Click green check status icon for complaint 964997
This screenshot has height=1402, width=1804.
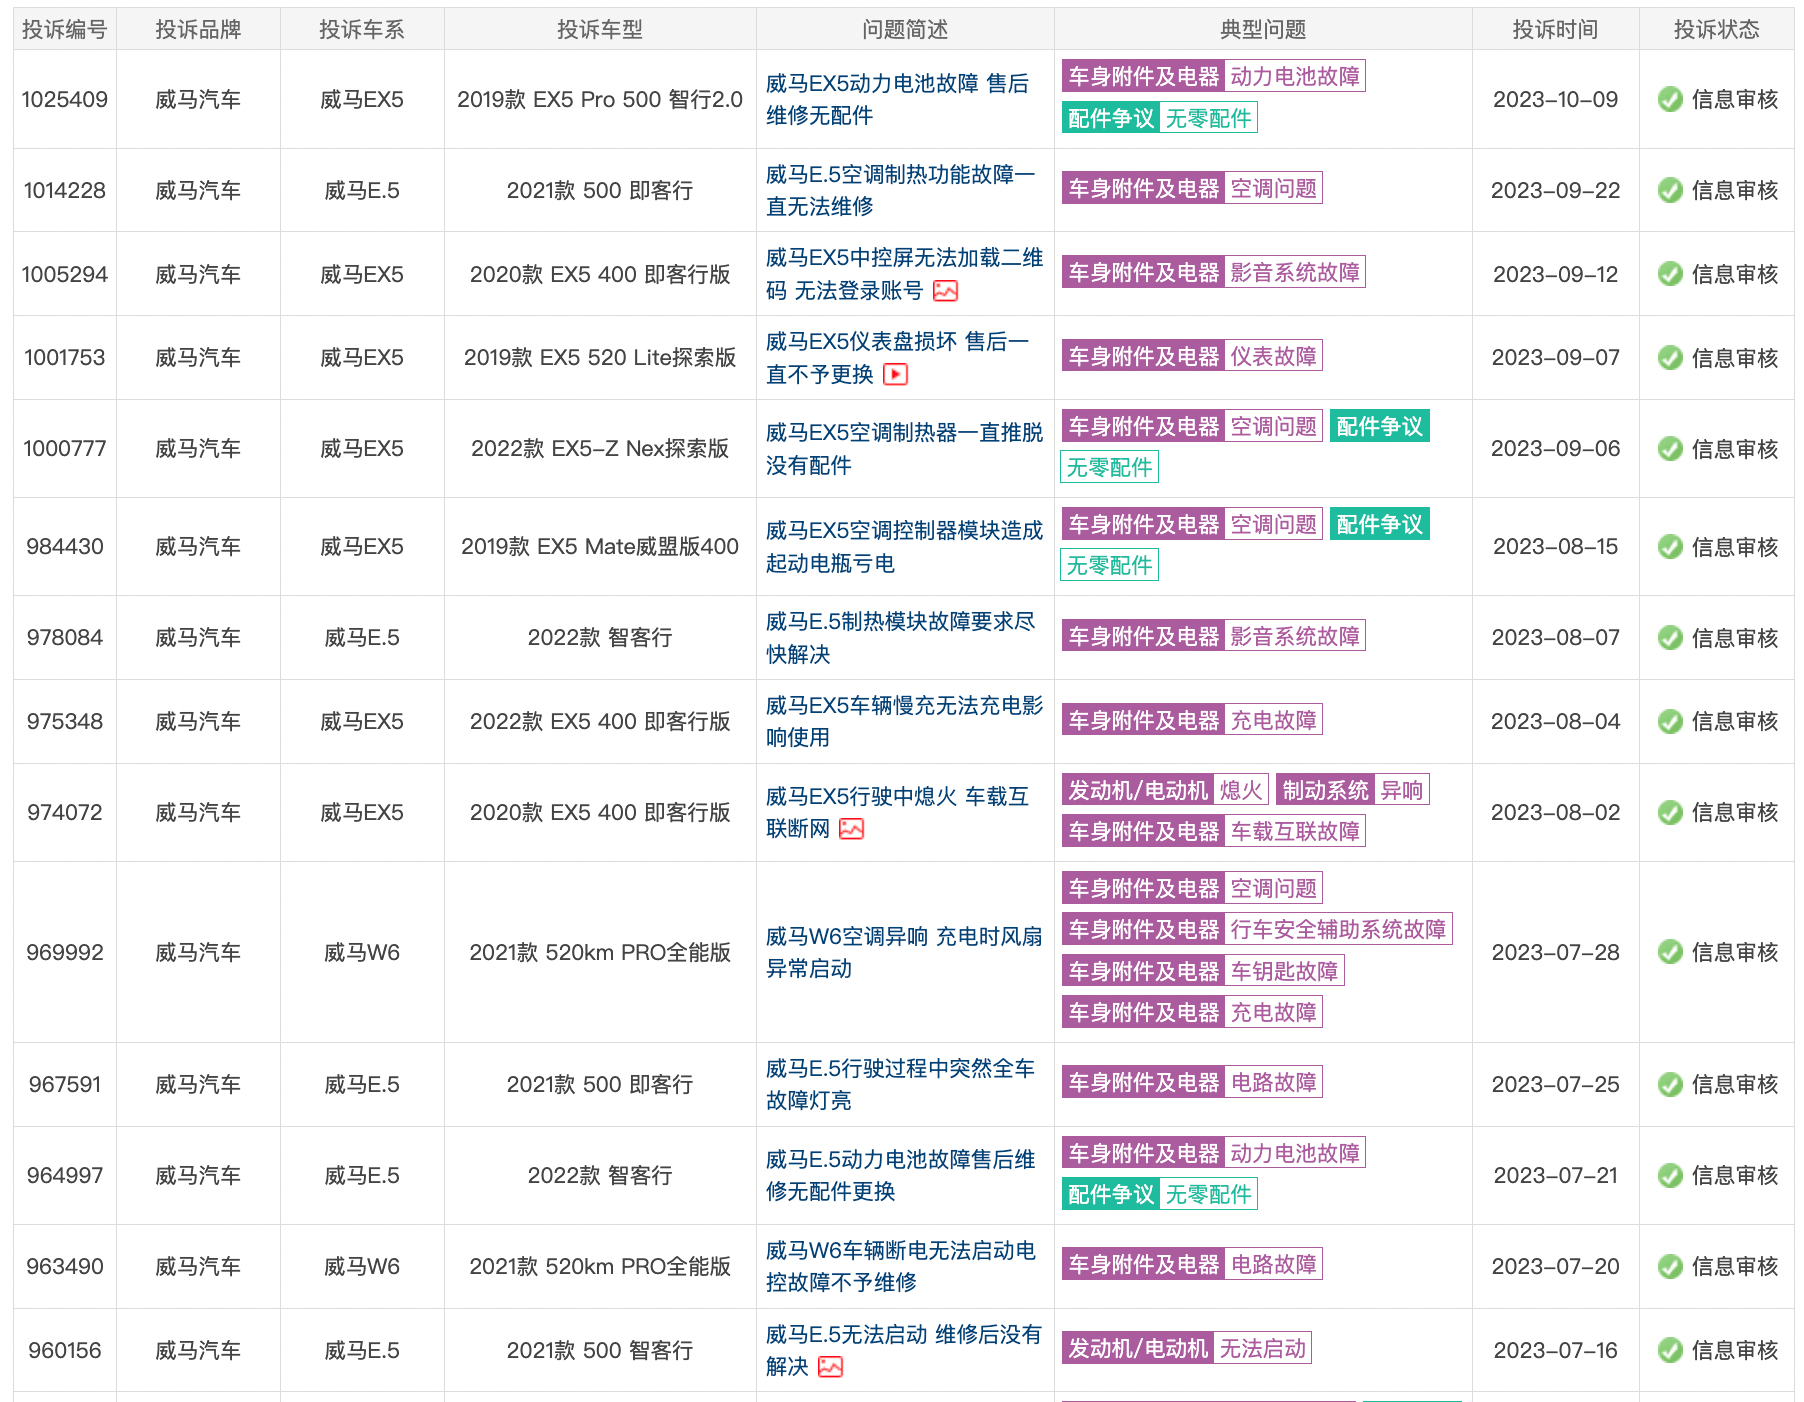(x=1670, y=1176)
